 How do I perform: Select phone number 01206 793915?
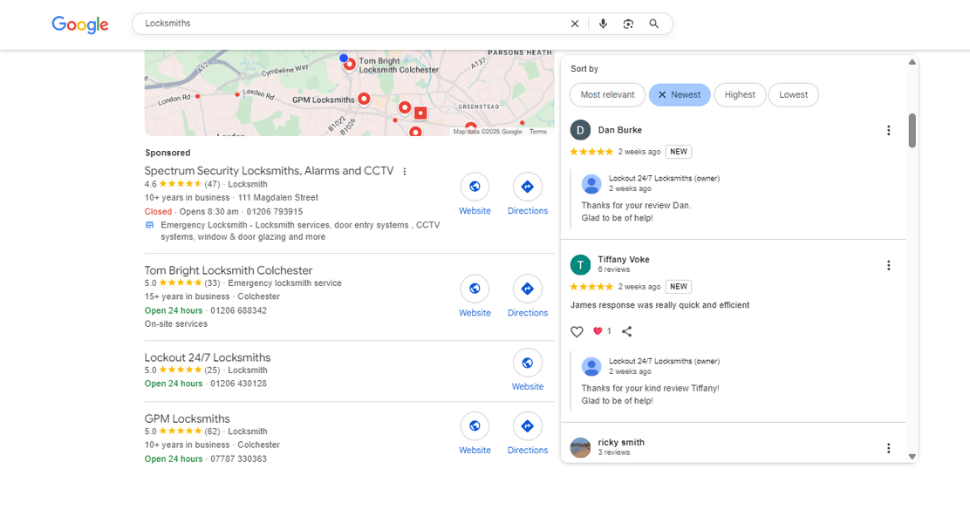pyautogui.click(x=275, y=212)
